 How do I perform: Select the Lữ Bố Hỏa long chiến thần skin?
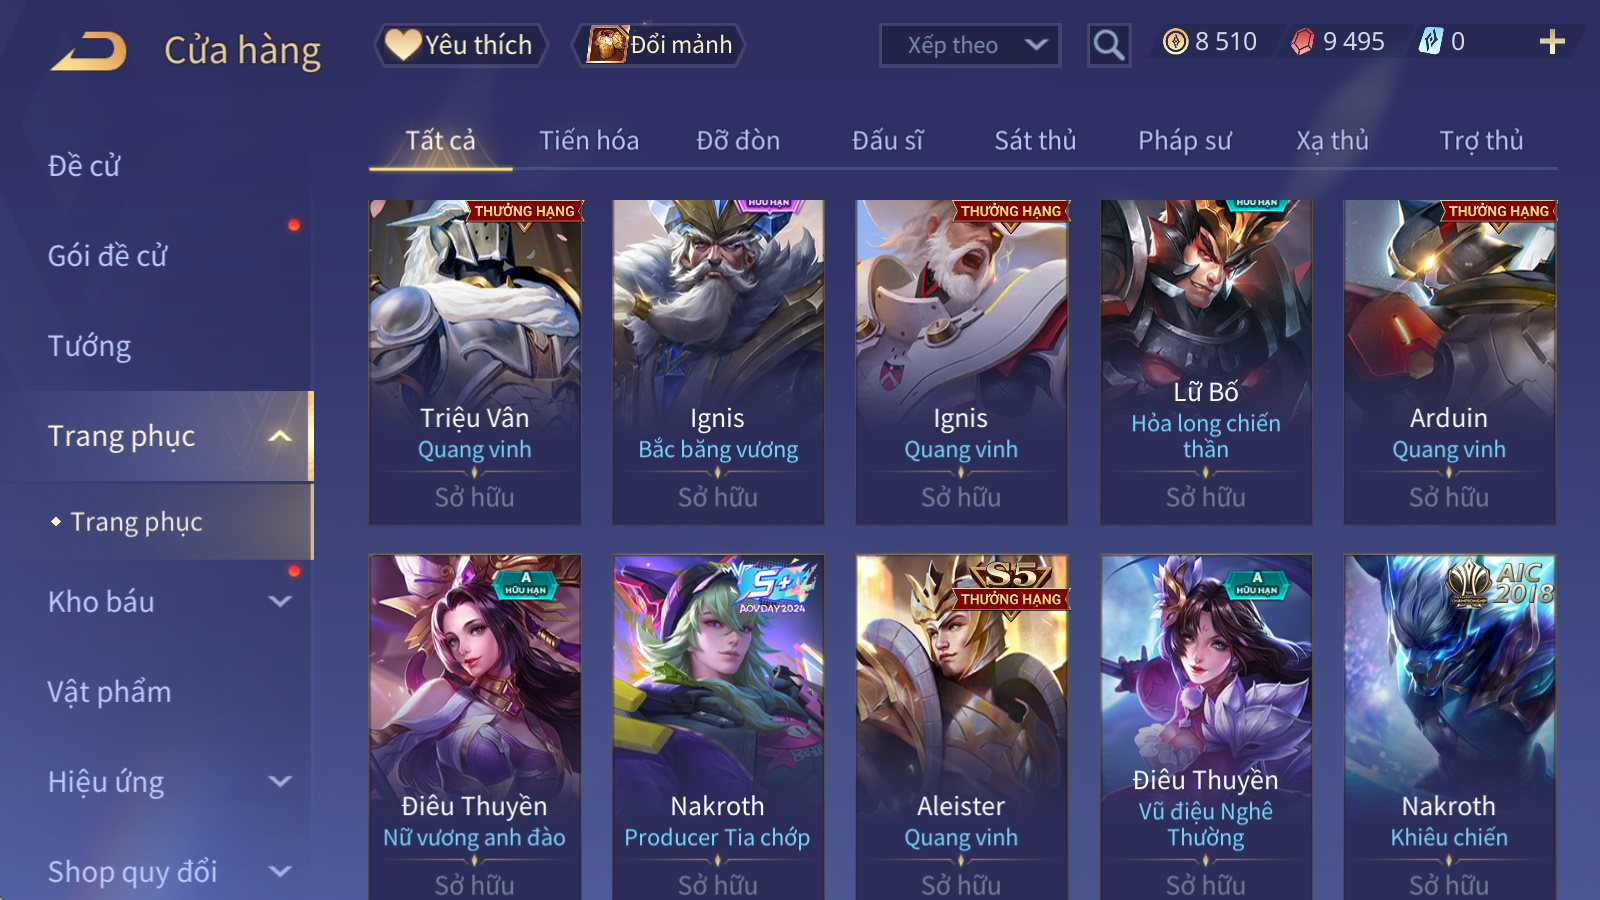(x=1205, y=362)
